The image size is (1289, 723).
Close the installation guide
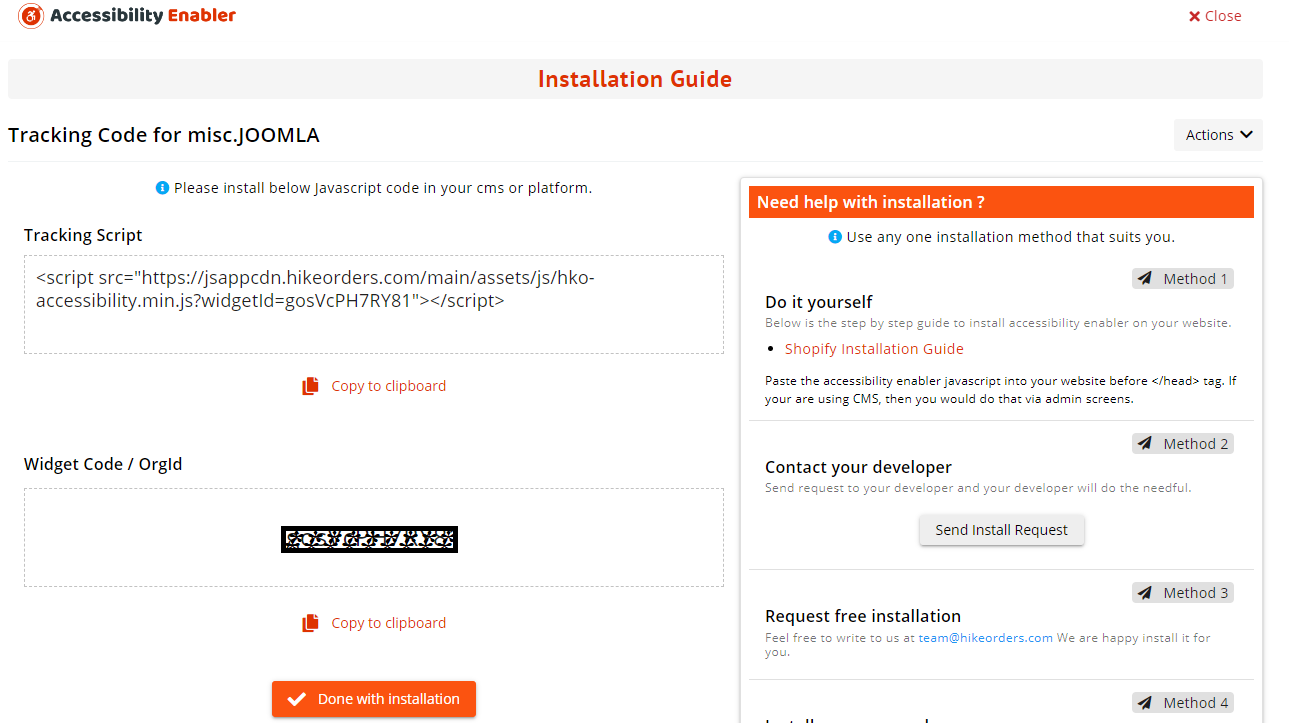tap(1215, 16)
